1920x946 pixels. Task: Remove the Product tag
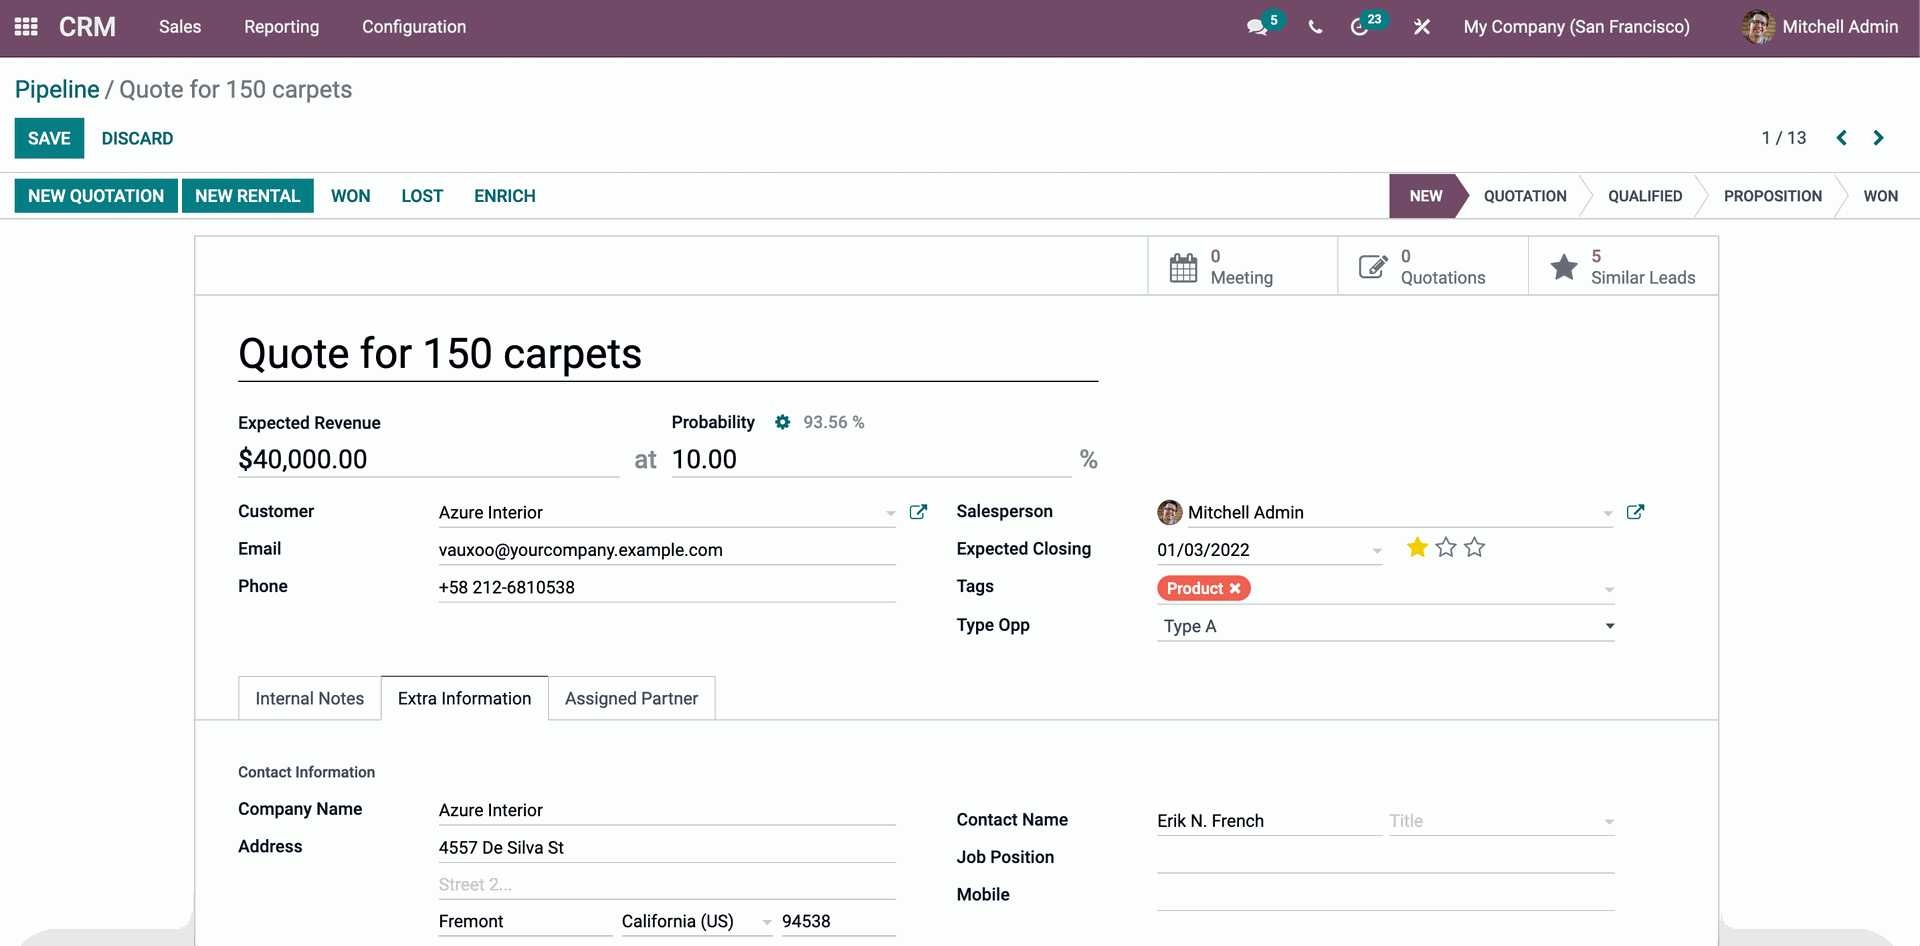point(1235,588)
